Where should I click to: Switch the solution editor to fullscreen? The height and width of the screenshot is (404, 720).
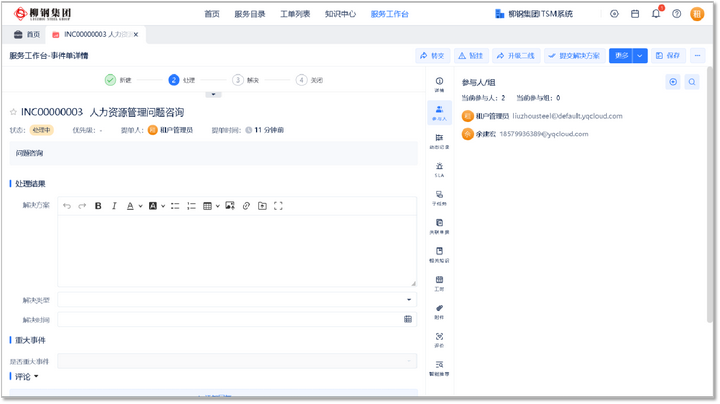tap(278, 206)
